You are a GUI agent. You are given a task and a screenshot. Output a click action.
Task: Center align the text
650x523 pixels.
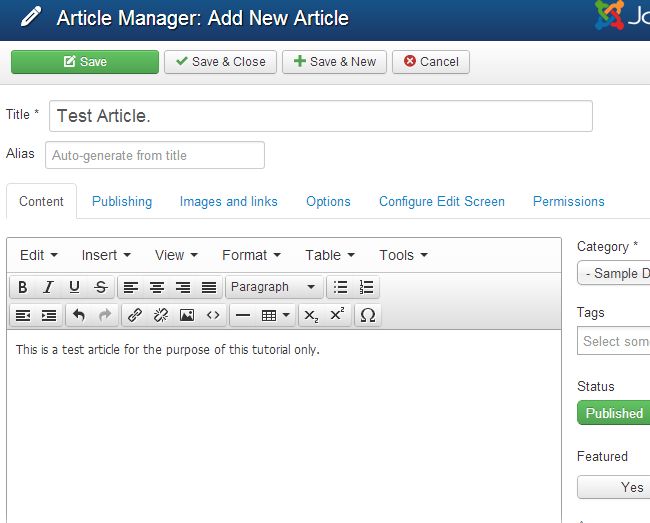(x=157, y=287)
